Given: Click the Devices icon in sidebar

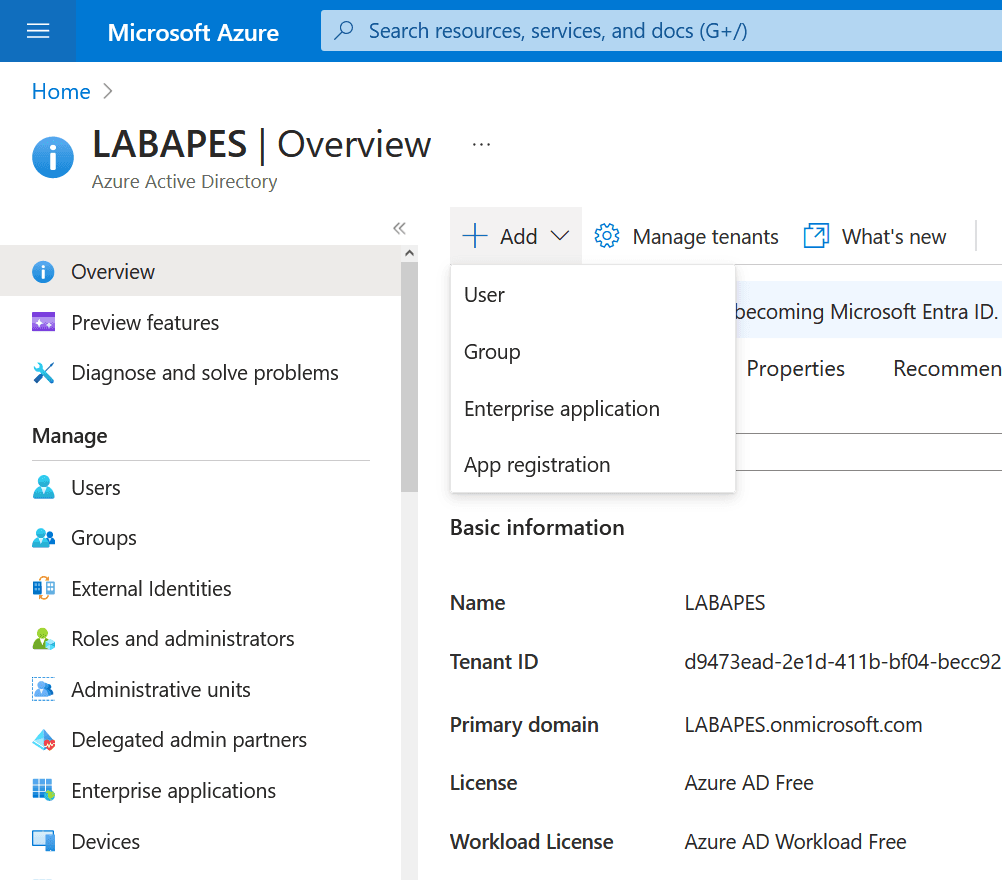Looking at the screenshot, I should (44, 842).
